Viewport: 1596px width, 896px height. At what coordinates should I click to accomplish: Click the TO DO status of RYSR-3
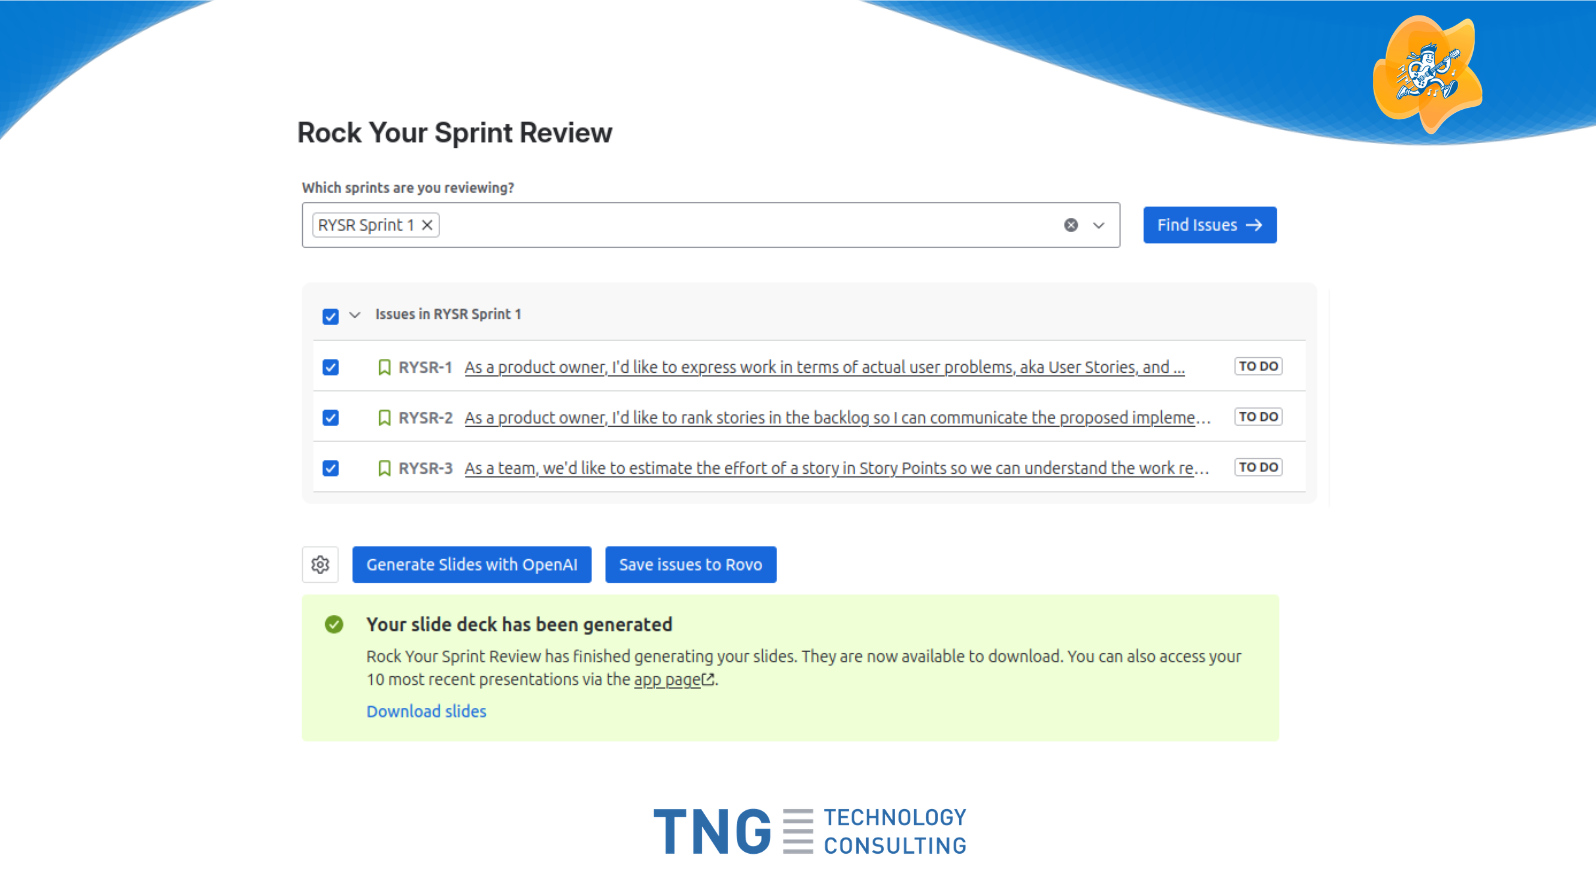[1258, 467]
